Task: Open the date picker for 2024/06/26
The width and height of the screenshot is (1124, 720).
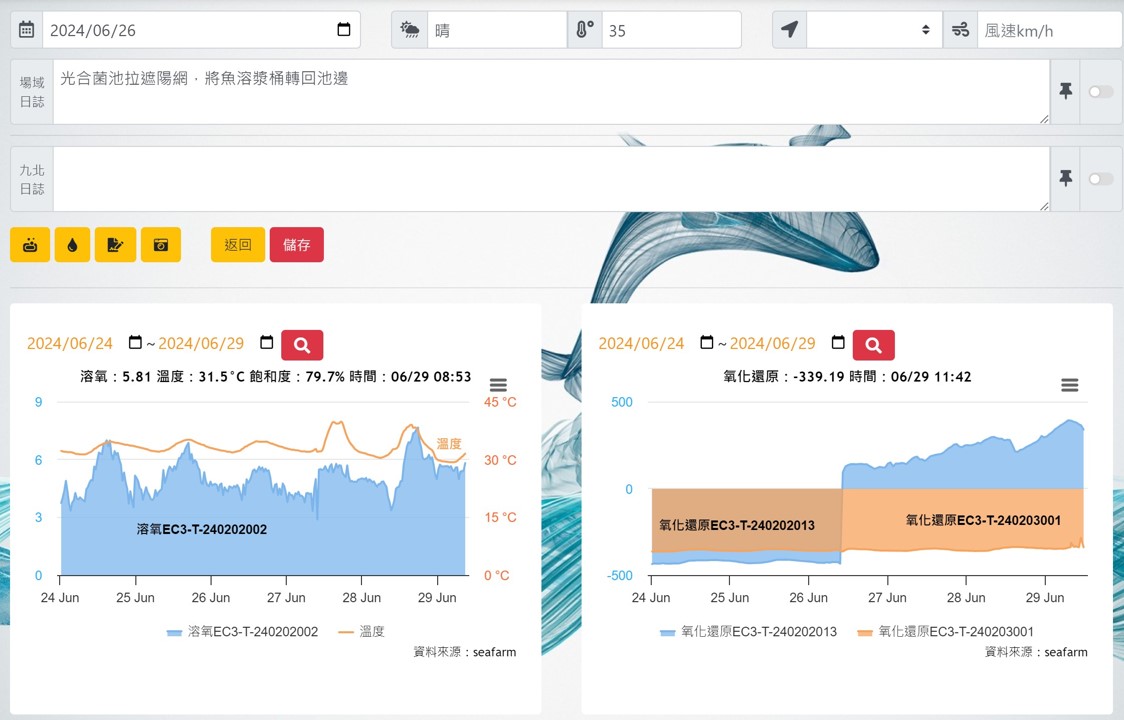Action: [344, 30]
